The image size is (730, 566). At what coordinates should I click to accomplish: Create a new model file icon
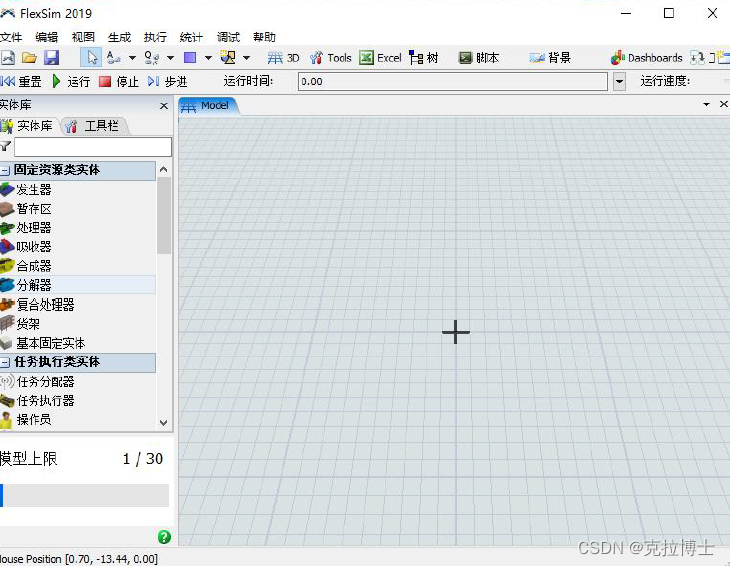click(x=7, y=58)
